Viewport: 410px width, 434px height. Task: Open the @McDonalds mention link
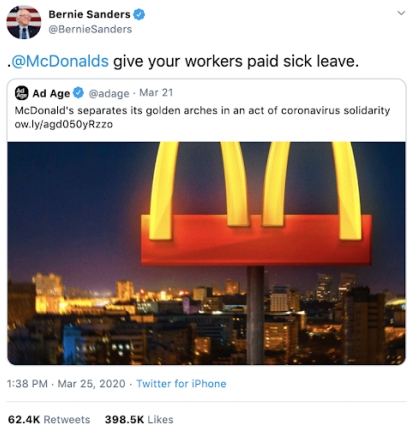tap(59, 61)
